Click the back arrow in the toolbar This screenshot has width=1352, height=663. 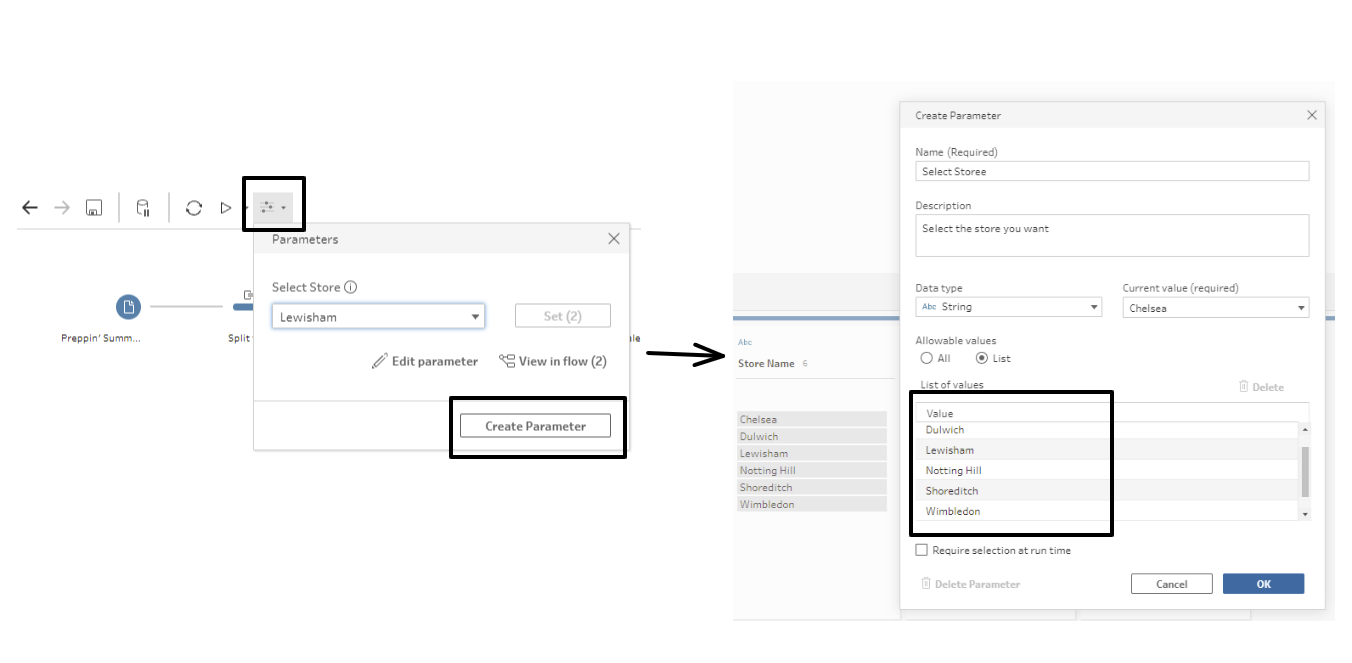click(30, 208)
